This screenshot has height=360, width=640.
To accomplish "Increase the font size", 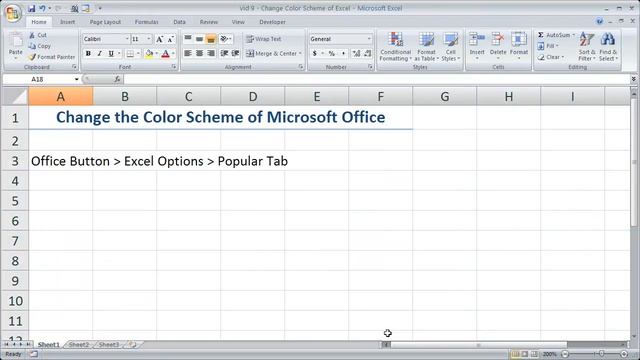I will tap(160, 39).
